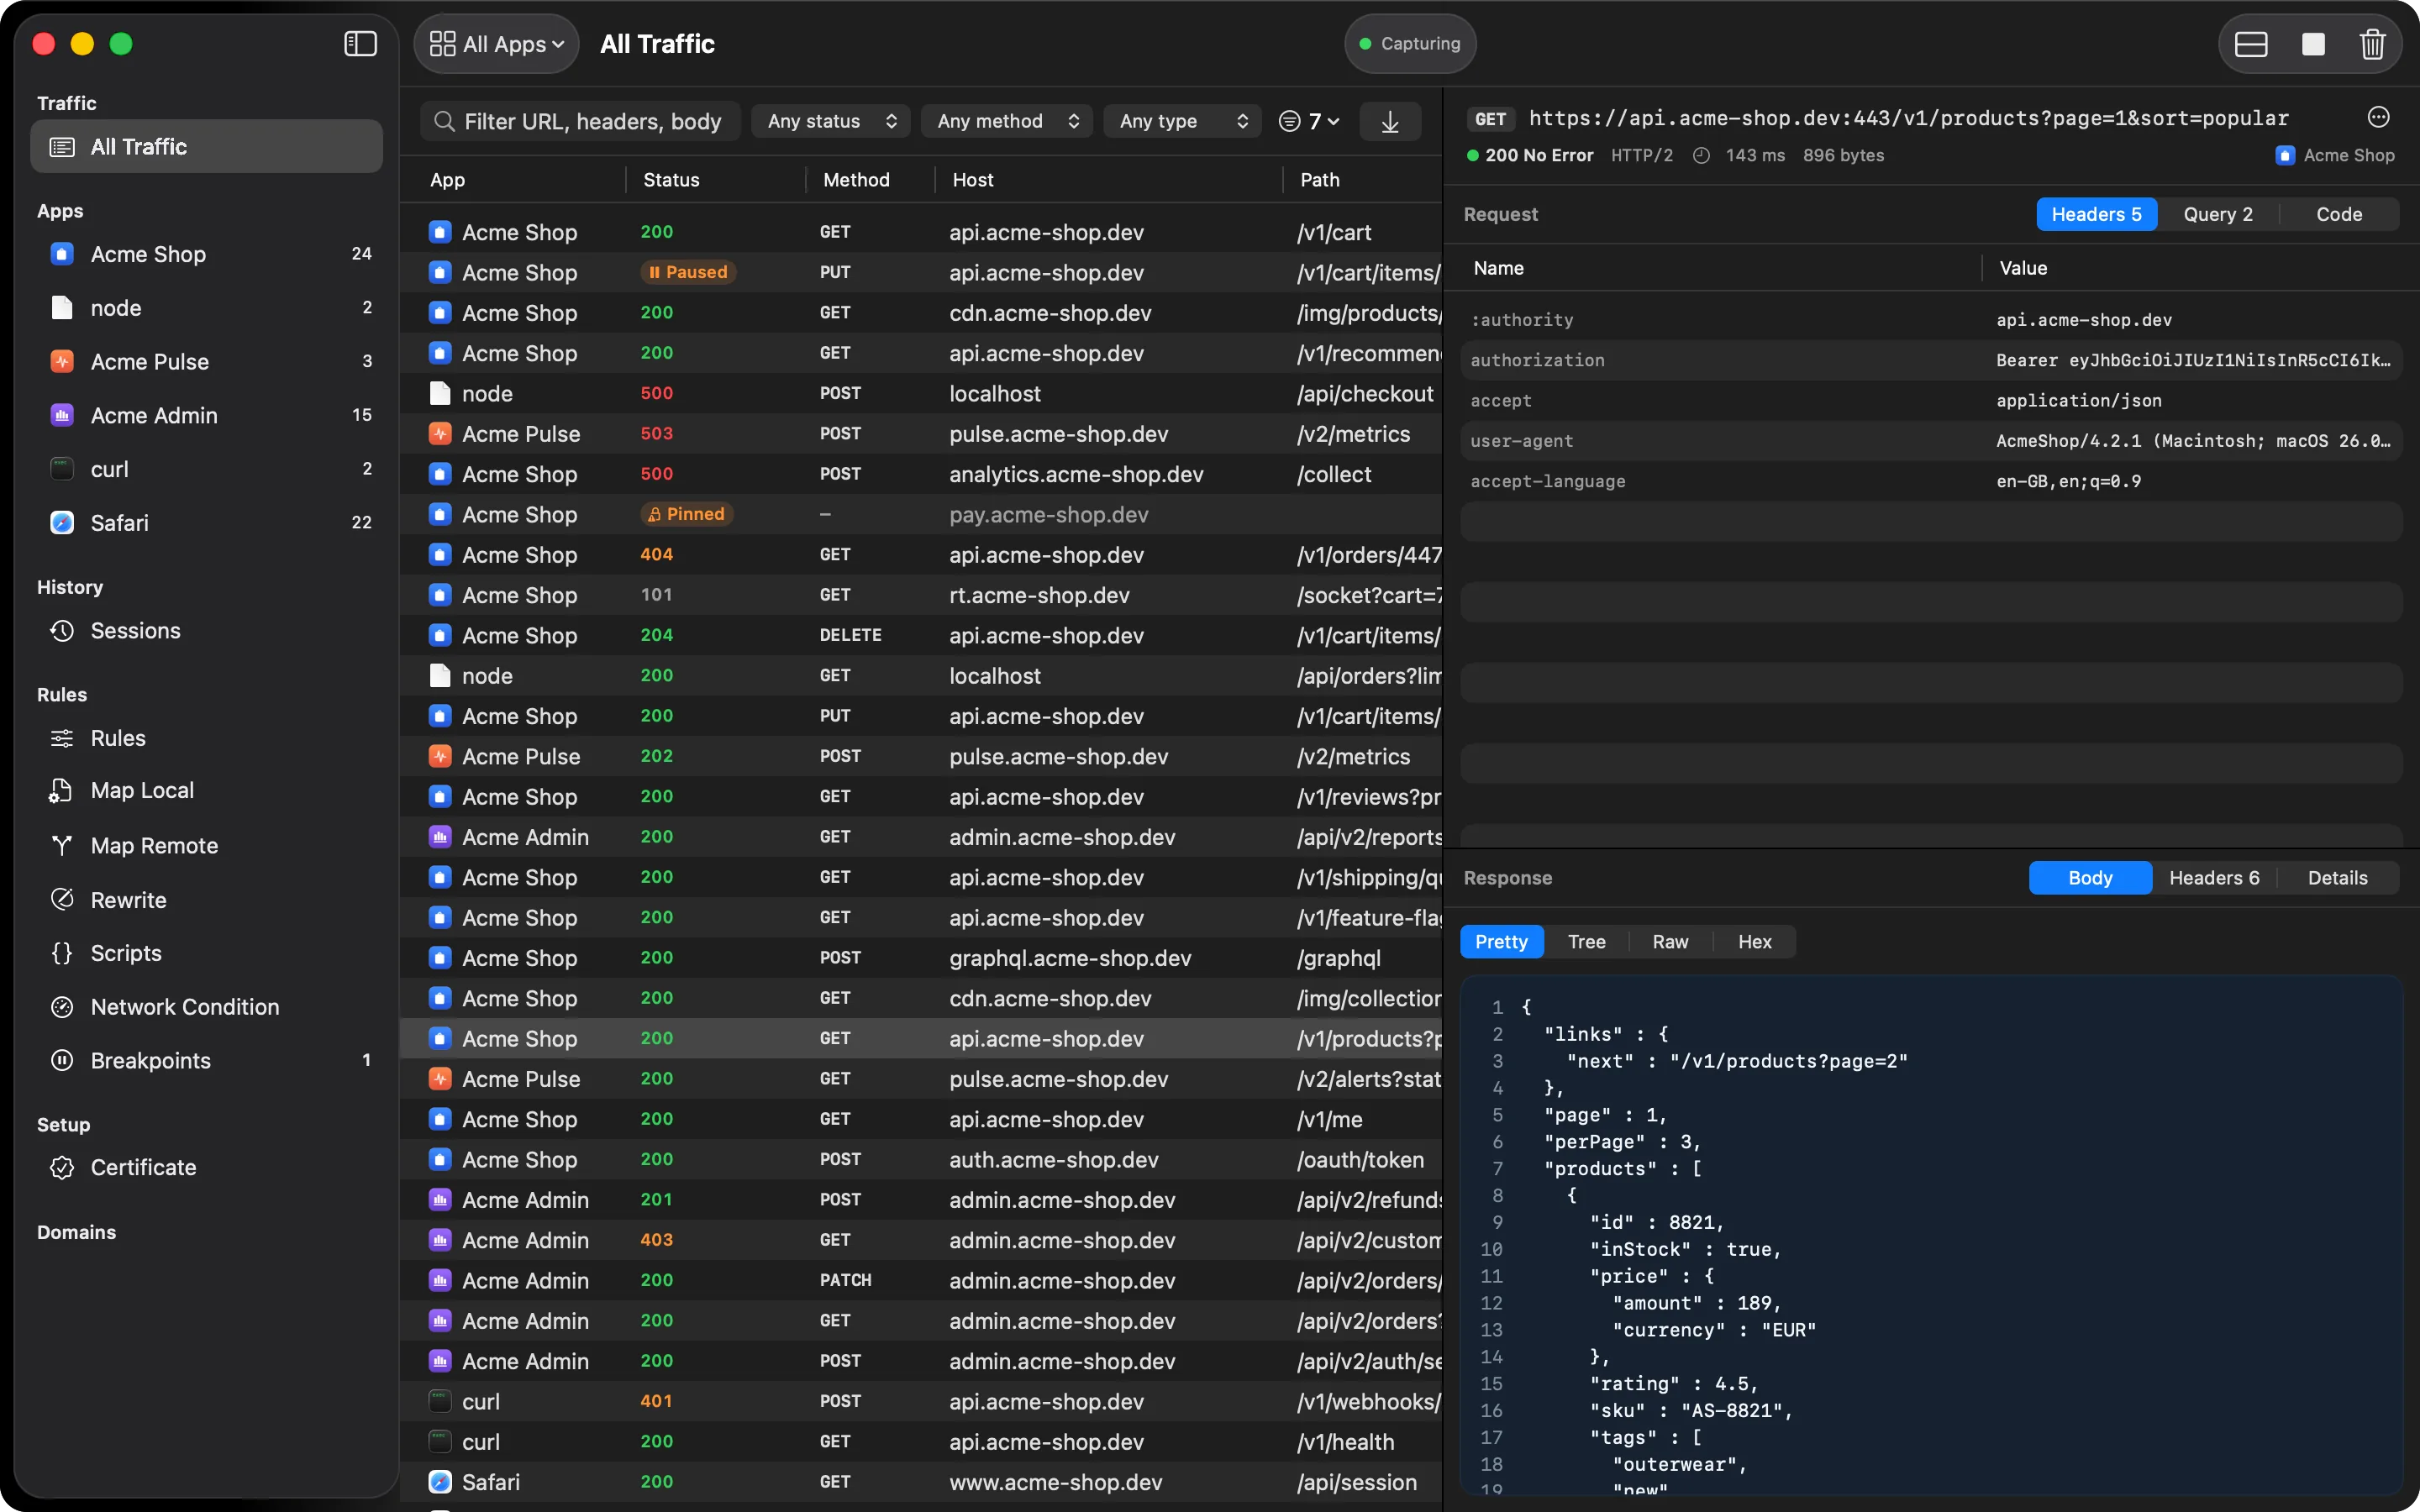Select Raw body view
Viewport: 2420px width, 1512px height.
pyautogui.click(x=1670, y=942)
